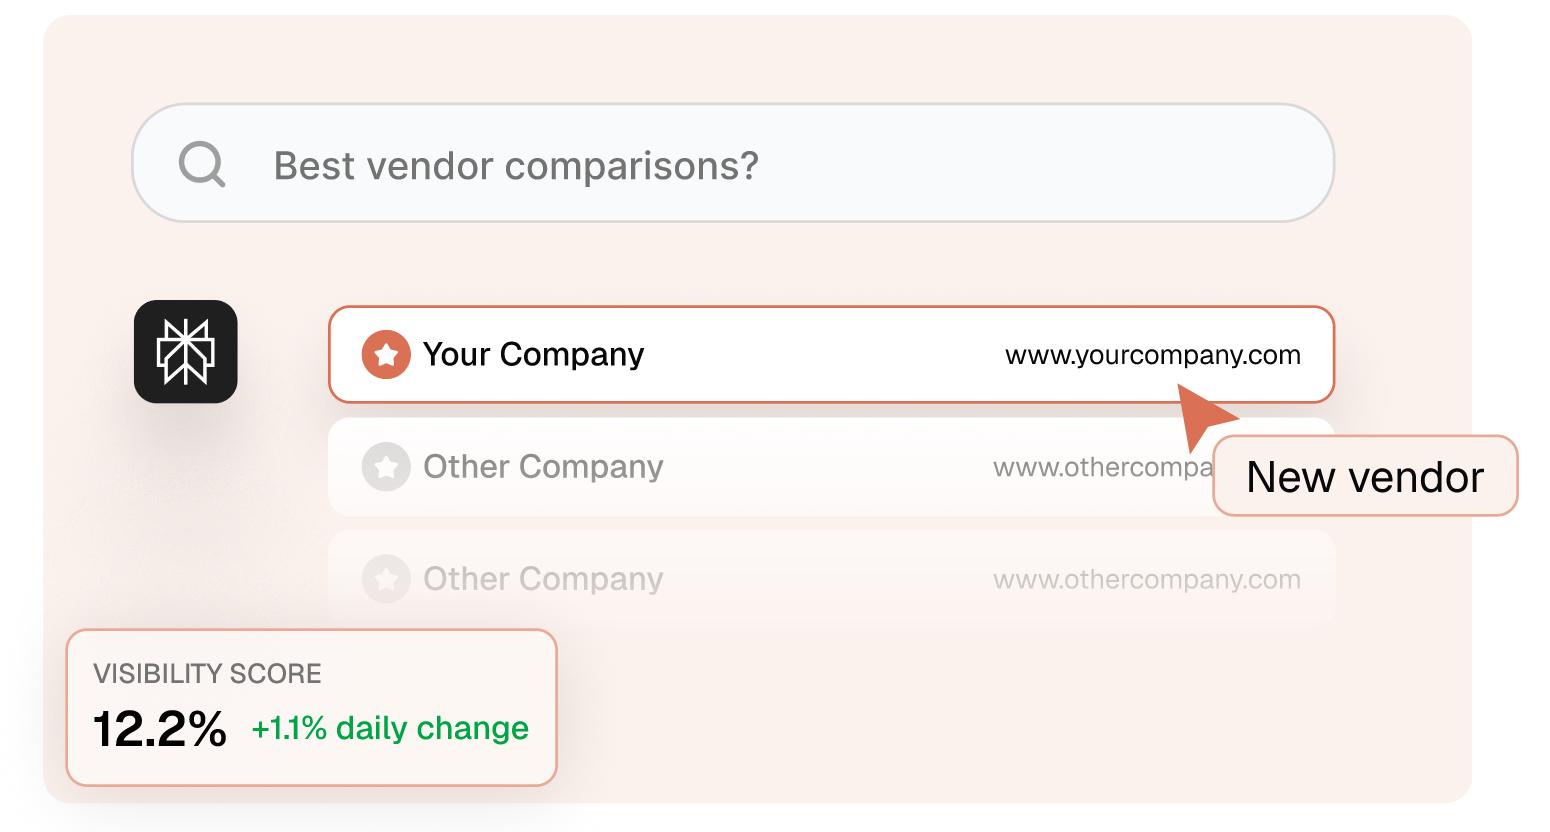Click the green "+1.1% daily change" text
1550x832 pixels.
[390, 728]
